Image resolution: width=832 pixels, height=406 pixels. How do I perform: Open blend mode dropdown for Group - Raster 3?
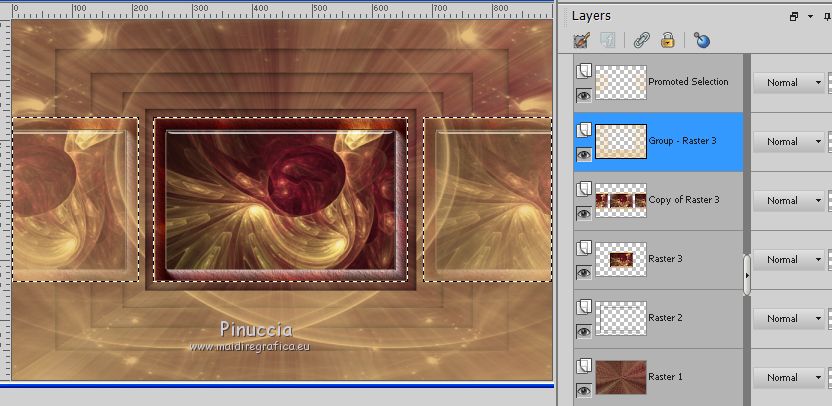[789, 142]
